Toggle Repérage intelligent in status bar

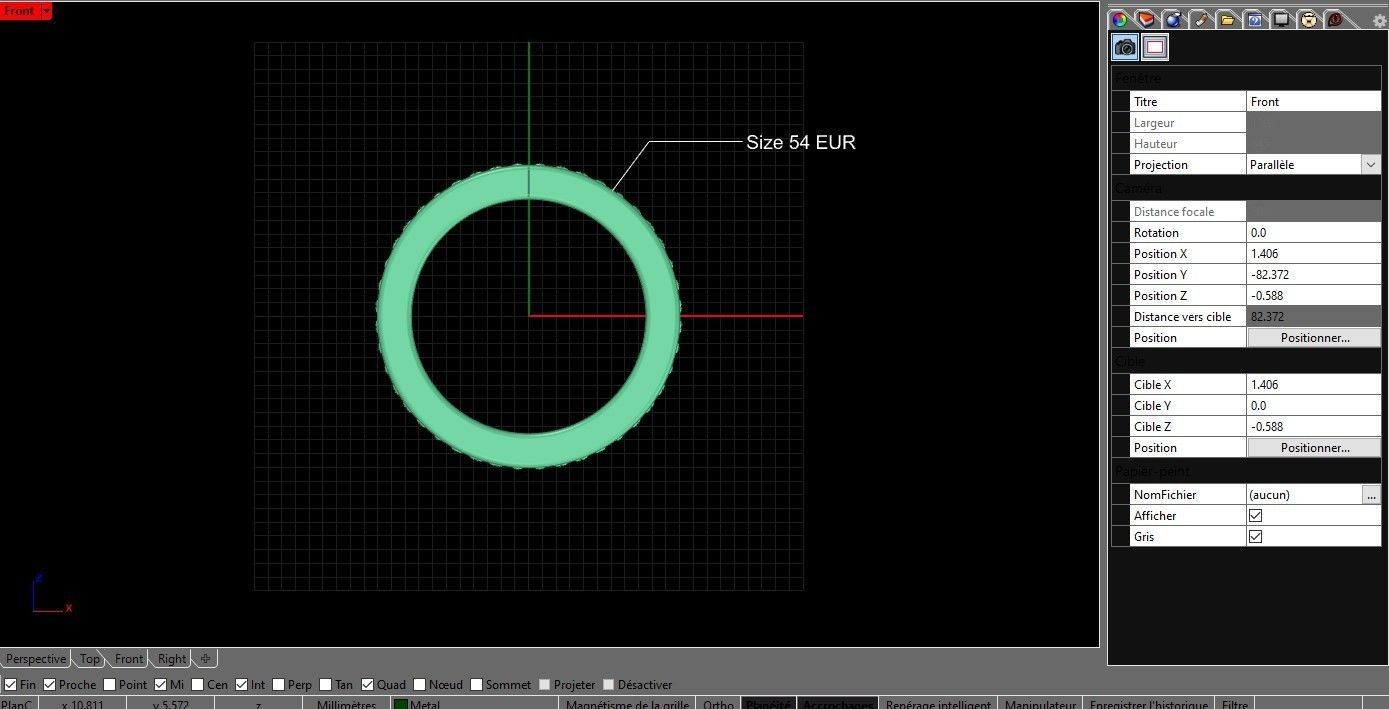click(x=938, y=704)
